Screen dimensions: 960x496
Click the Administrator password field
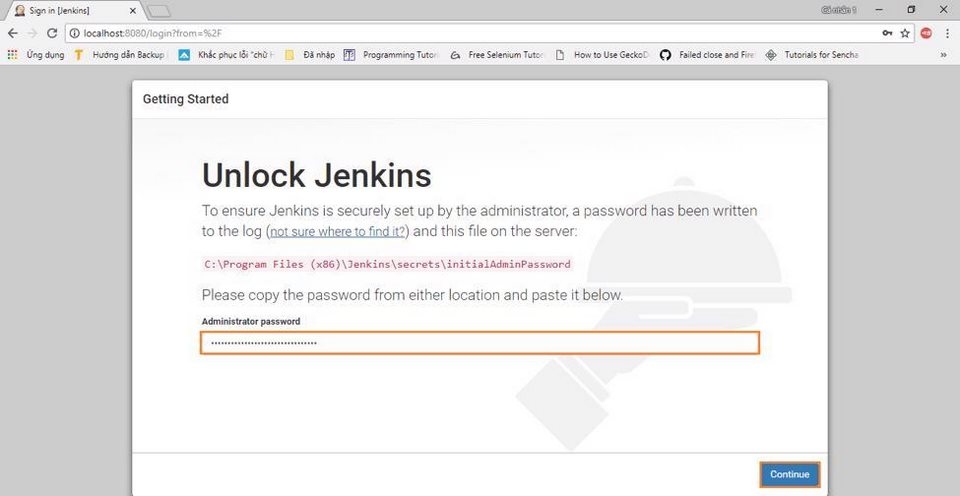tap(479, 343)
